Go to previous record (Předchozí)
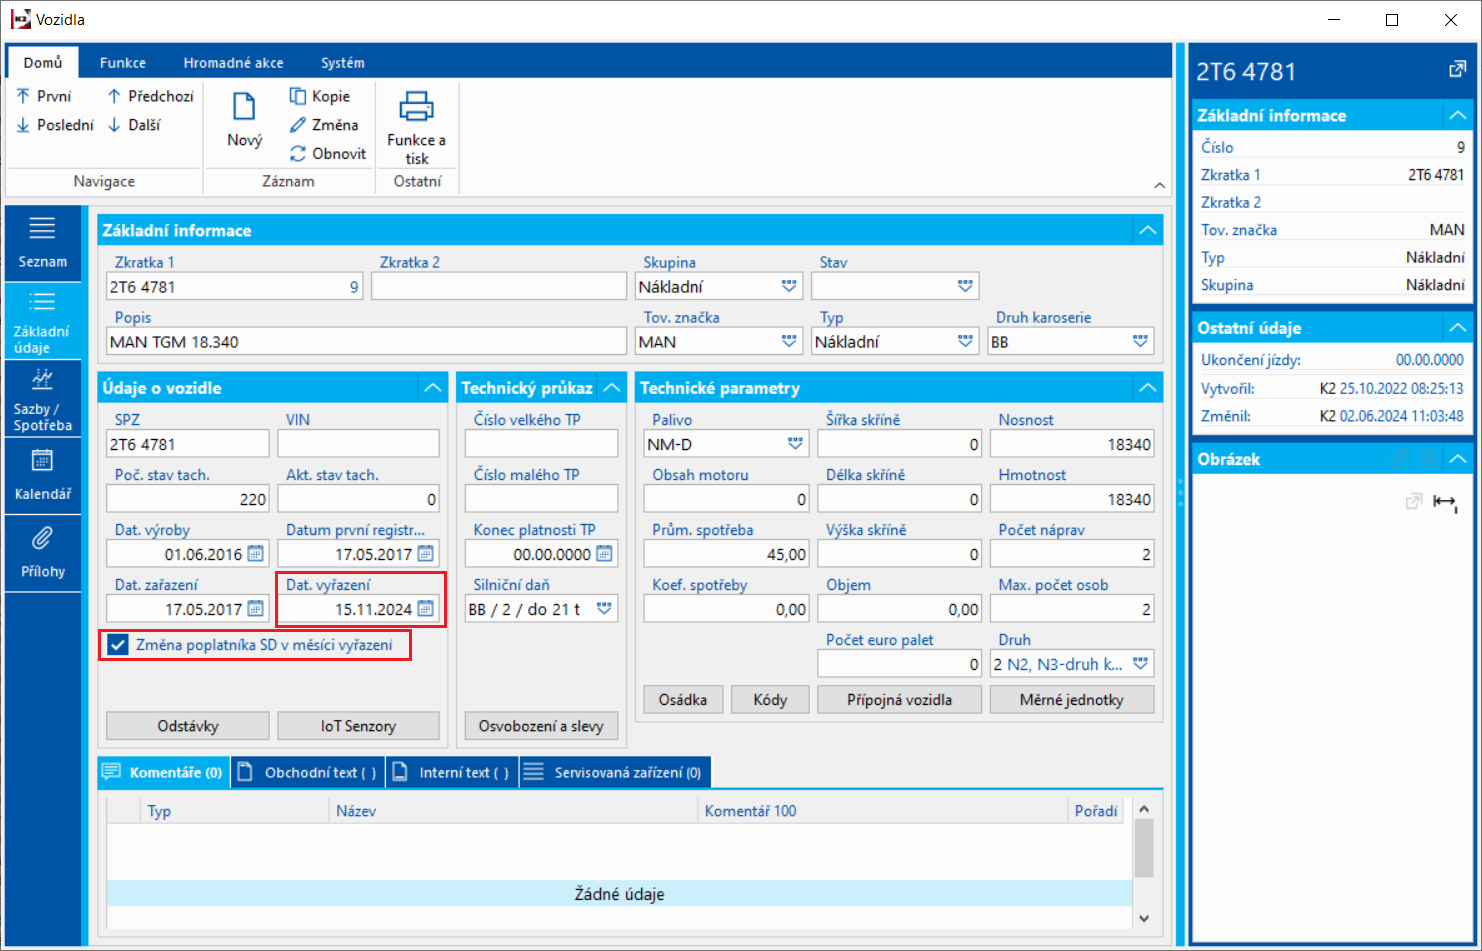 (x=150, y=96)
